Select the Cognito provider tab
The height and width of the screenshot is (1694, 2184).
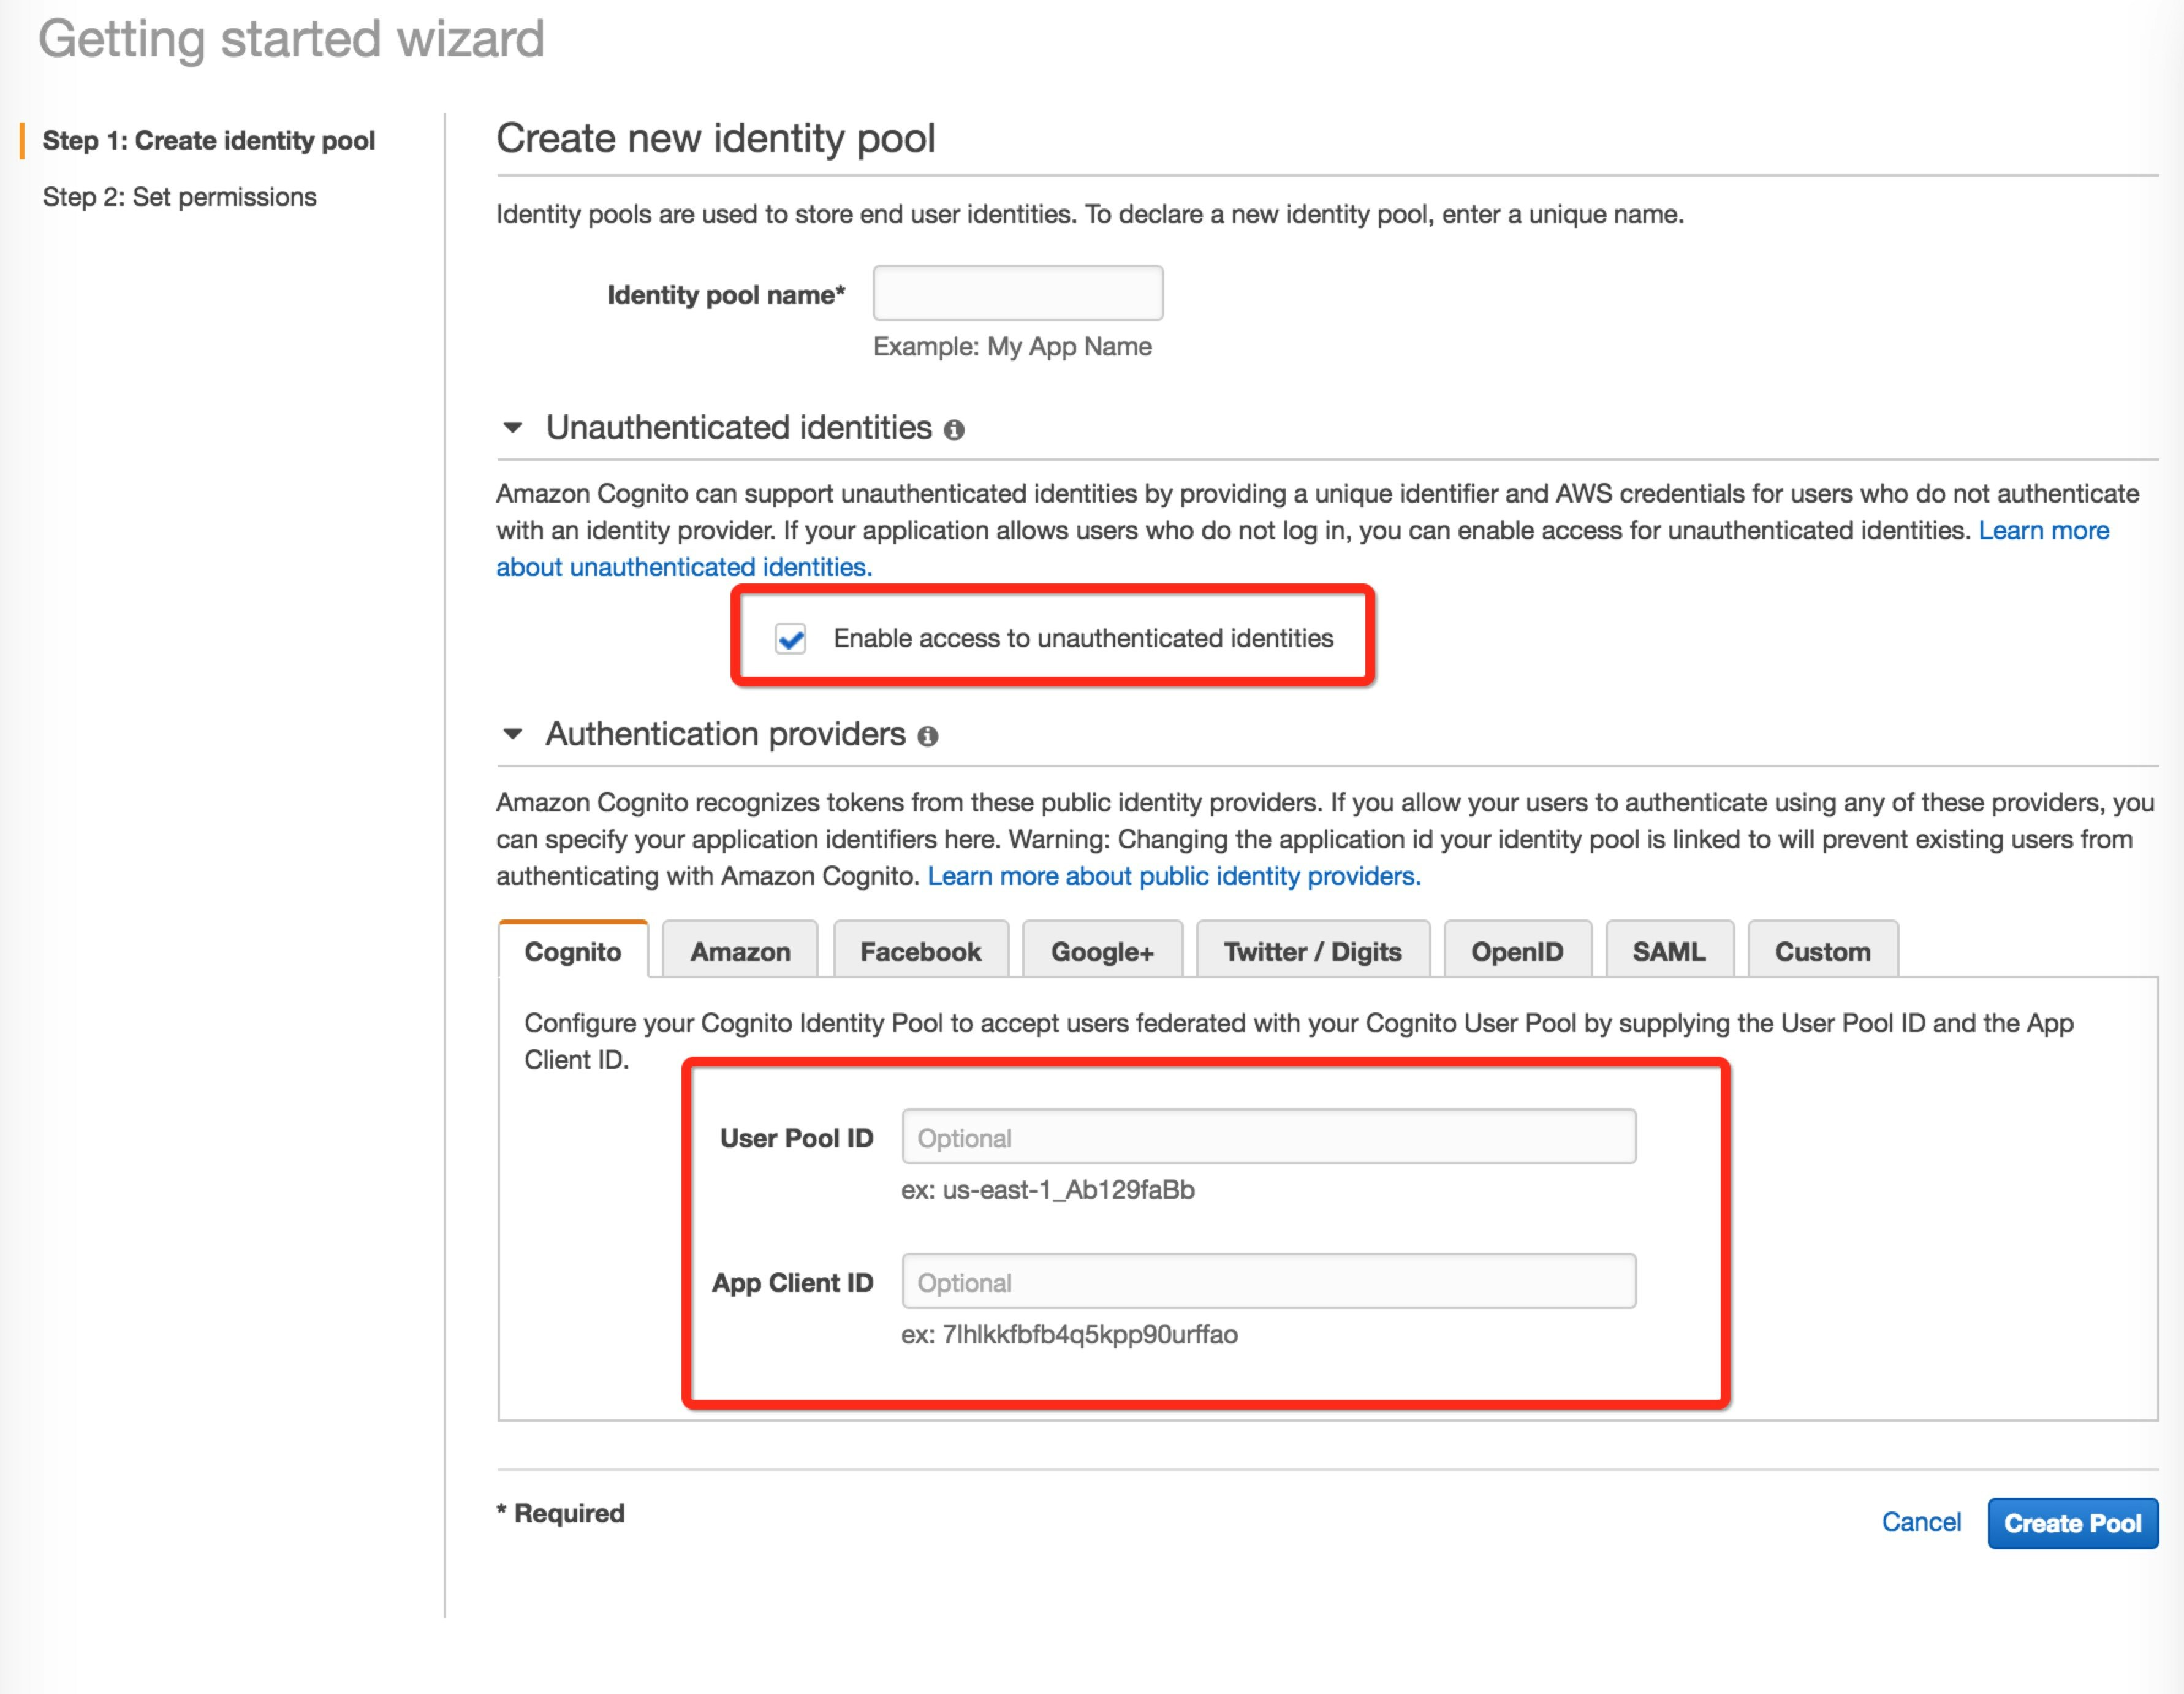[573, 950]
